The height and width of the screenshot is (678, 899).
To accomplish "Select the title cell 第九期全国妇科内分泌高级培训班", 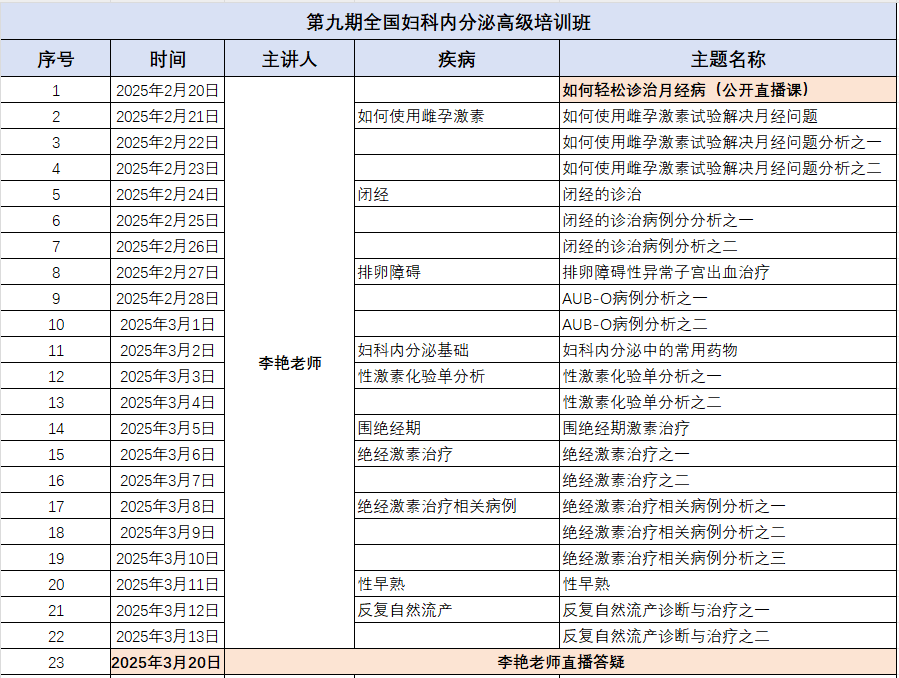I will coord(448,22).
